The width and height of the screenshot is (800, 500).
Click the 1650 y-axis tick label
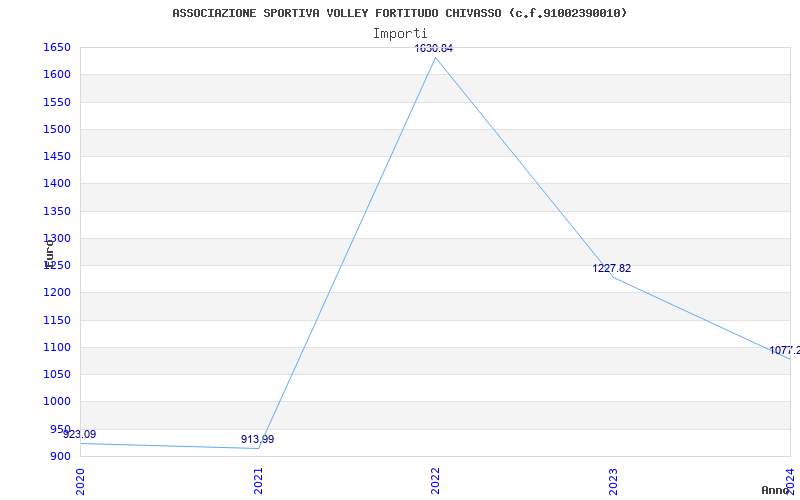click(x=57, y=48)
